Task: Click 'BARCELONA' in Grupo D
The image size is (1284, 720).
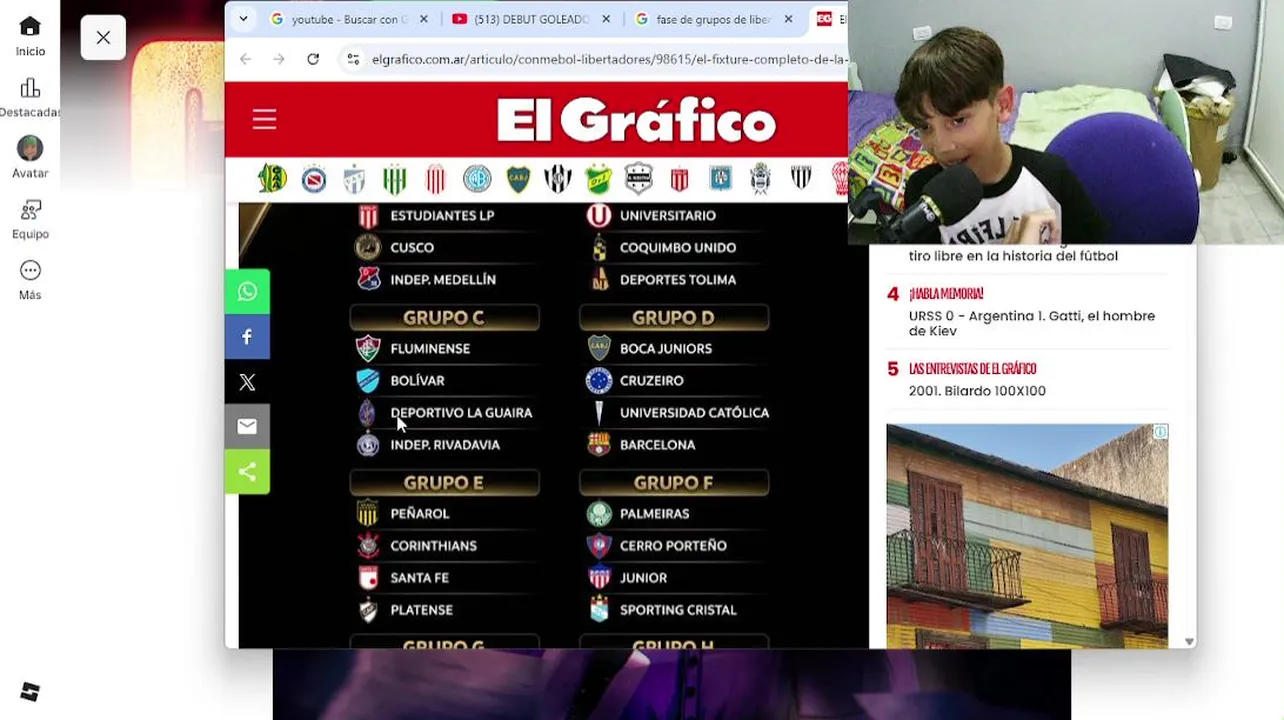Action: pos(657,445)
